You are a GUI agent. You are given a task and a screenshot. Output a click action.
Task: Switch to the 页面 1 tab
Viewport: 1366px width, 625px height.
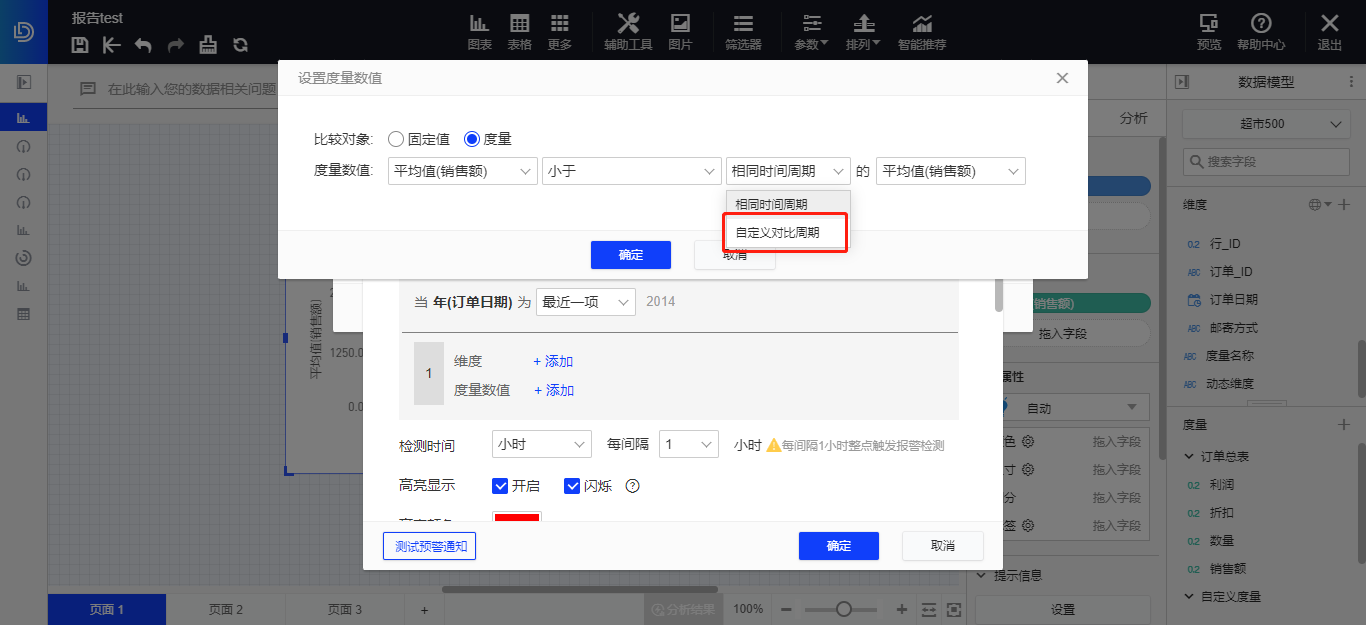107,609
